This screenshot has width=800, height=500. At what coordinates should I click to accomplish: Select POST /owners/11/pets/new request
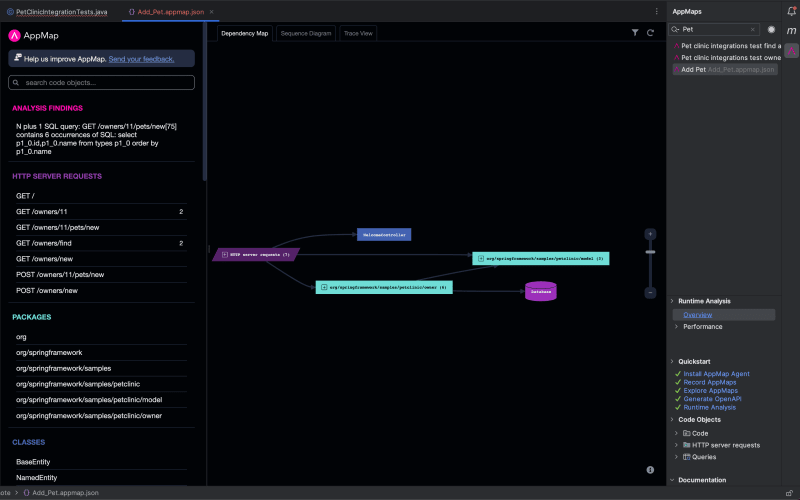(x=101, y=274)
